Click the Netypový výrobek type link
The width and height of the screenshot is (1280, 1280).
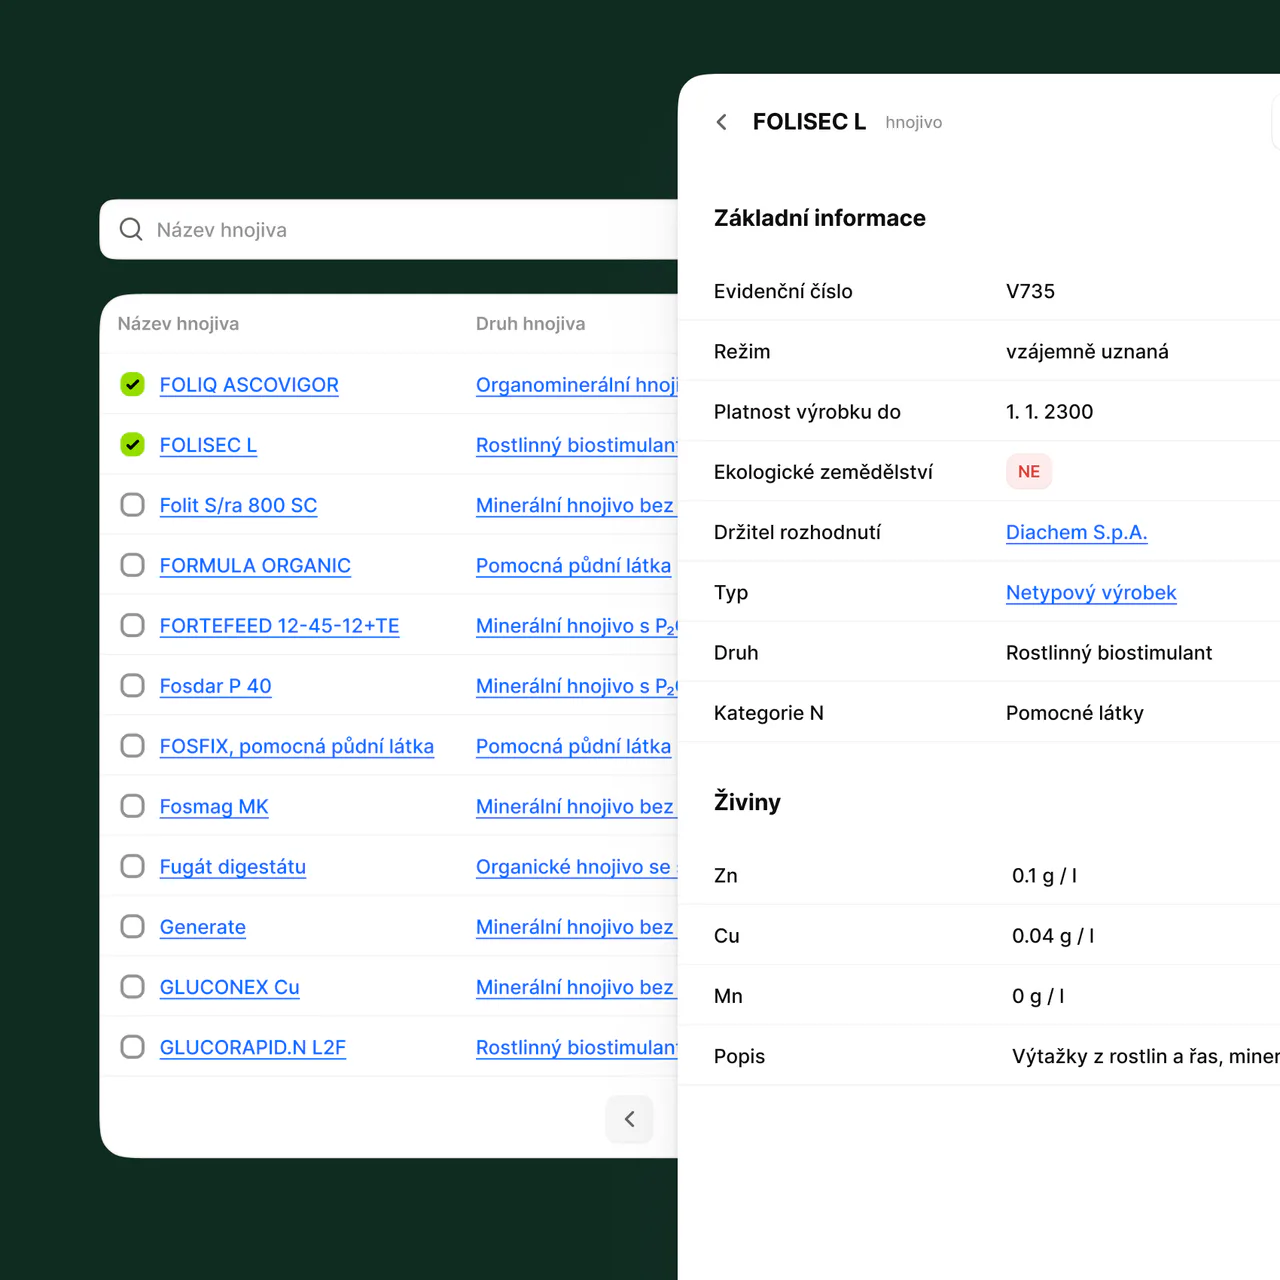(x=1091, y=592)
